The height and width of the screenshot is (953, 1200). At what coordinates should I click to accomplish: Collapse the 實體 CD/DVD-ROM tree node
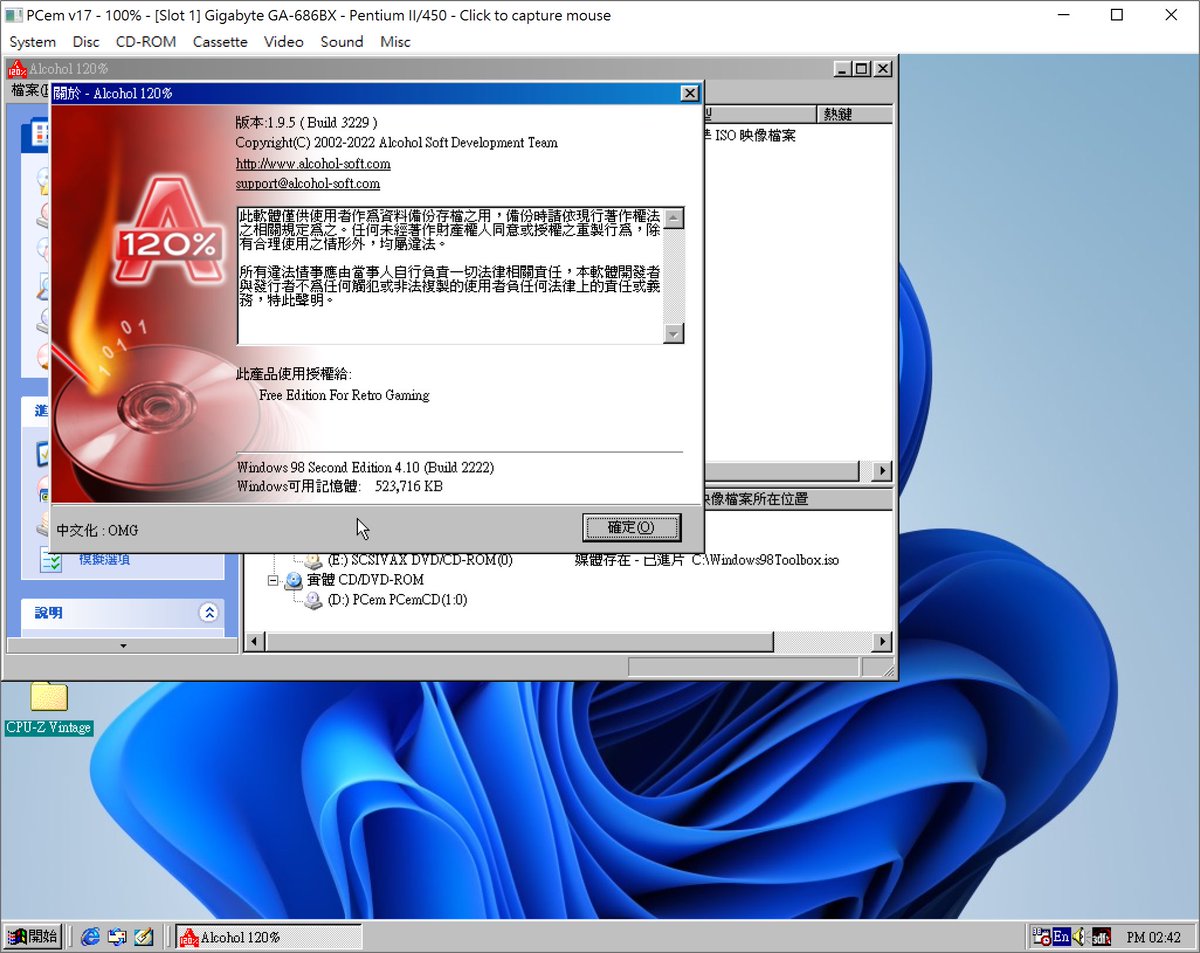pyautogui.click(x=273, y=580)
